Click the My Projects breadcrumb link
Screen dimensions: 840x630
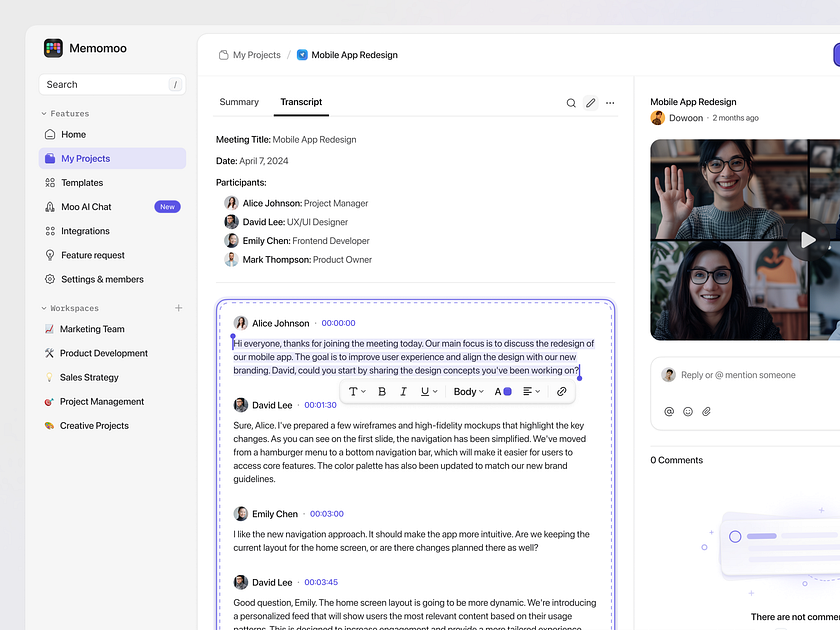(x=256, y=55)
